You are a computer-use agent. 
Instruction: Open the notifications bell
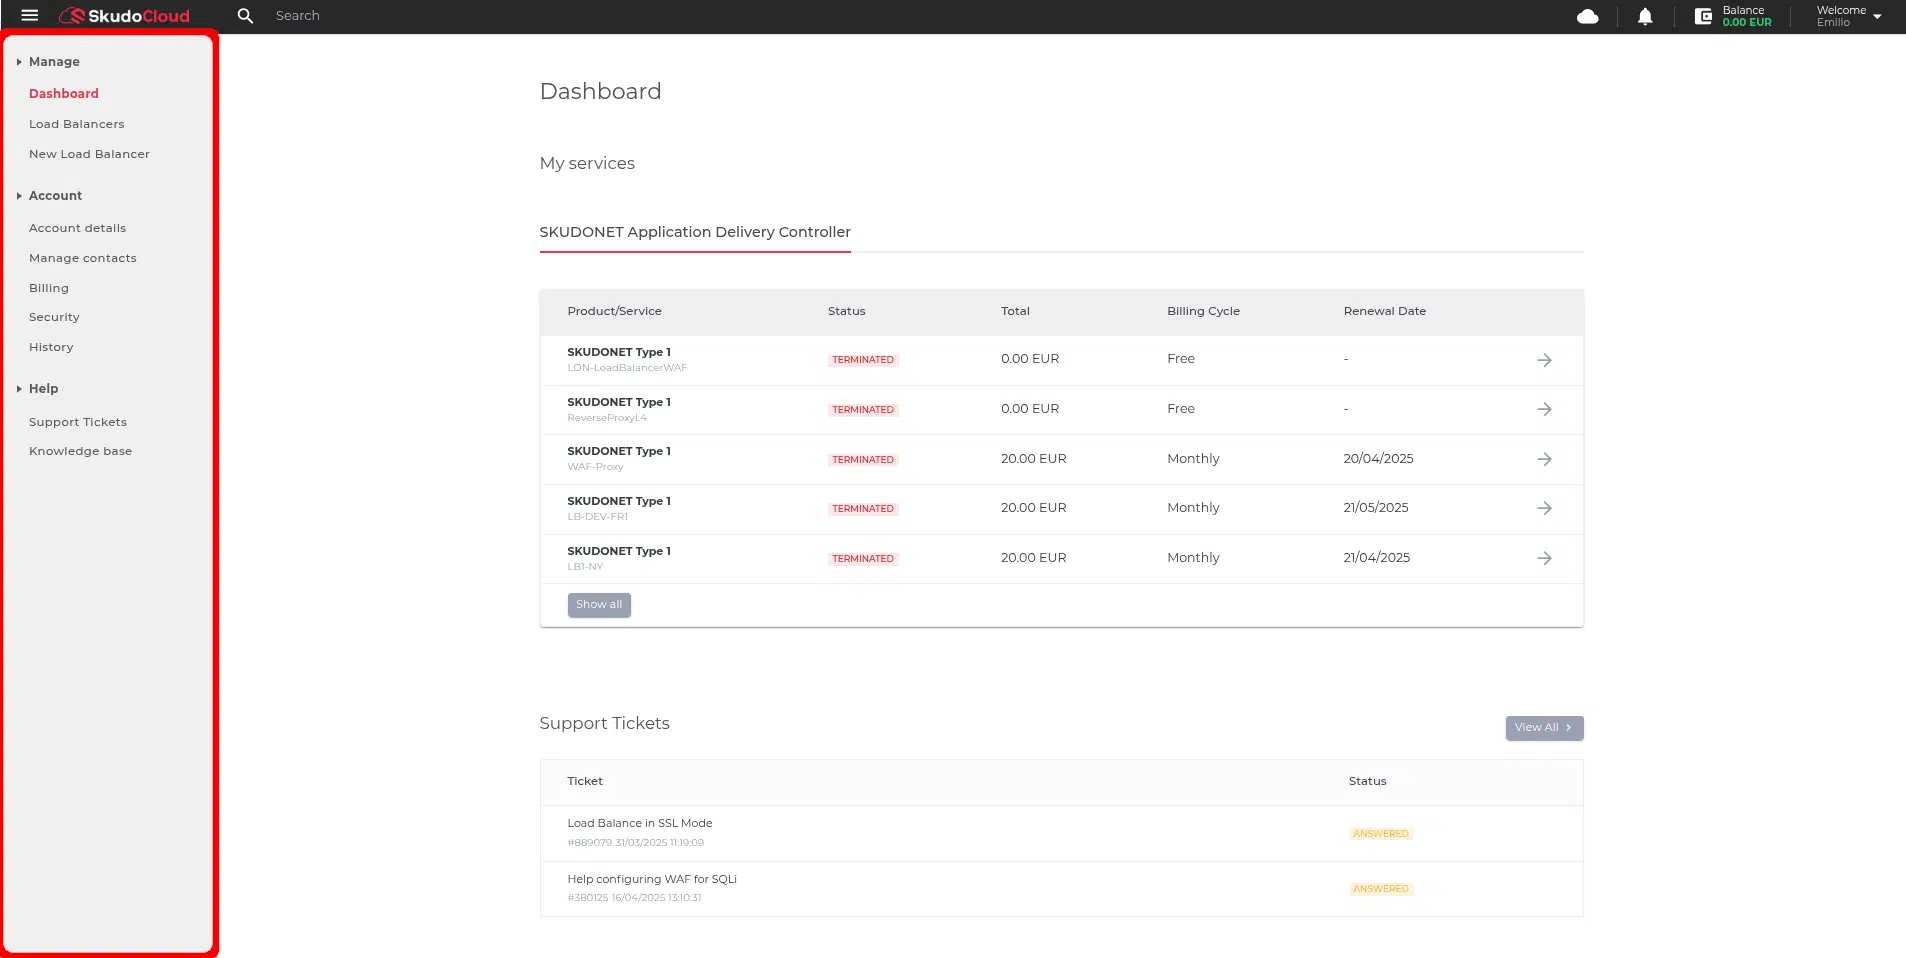[1645, 17]
